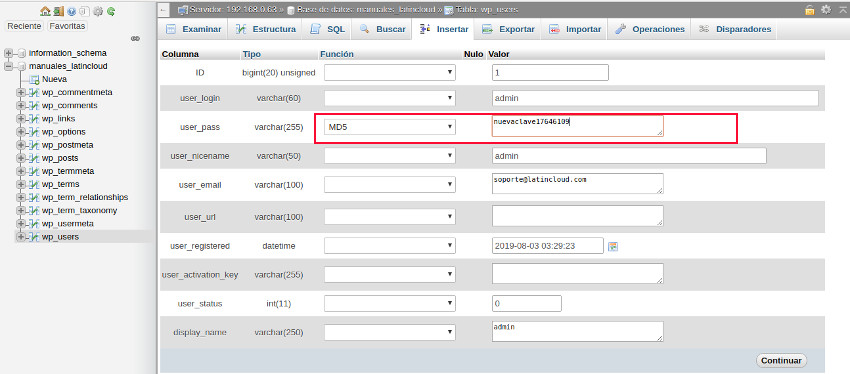The height and width of the screenshot is (374, 850).
Task: Click the wp_usermeta table icon in tree
Action: tap(34, 224)
